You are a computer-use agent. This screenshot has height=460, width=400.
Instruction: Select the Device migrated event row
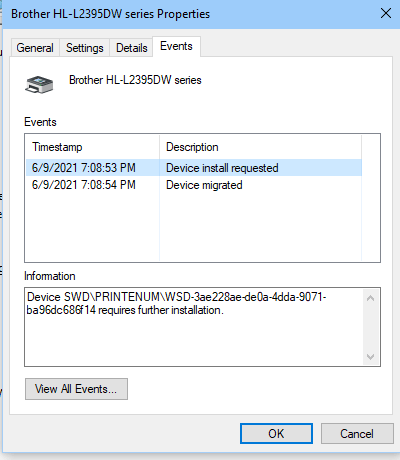pos(194,185)
